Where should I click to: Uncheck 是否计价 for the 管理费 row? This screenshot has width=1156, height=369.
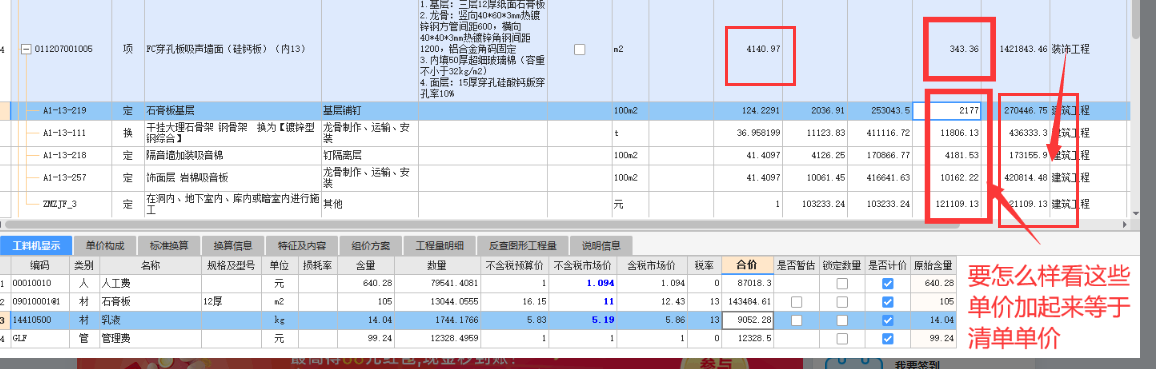tap(888, 339)
